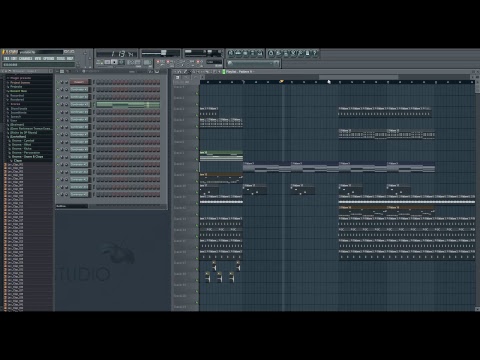Click the song position slider
This screenshot has height=360, width=480.
[x=161, y=53]
